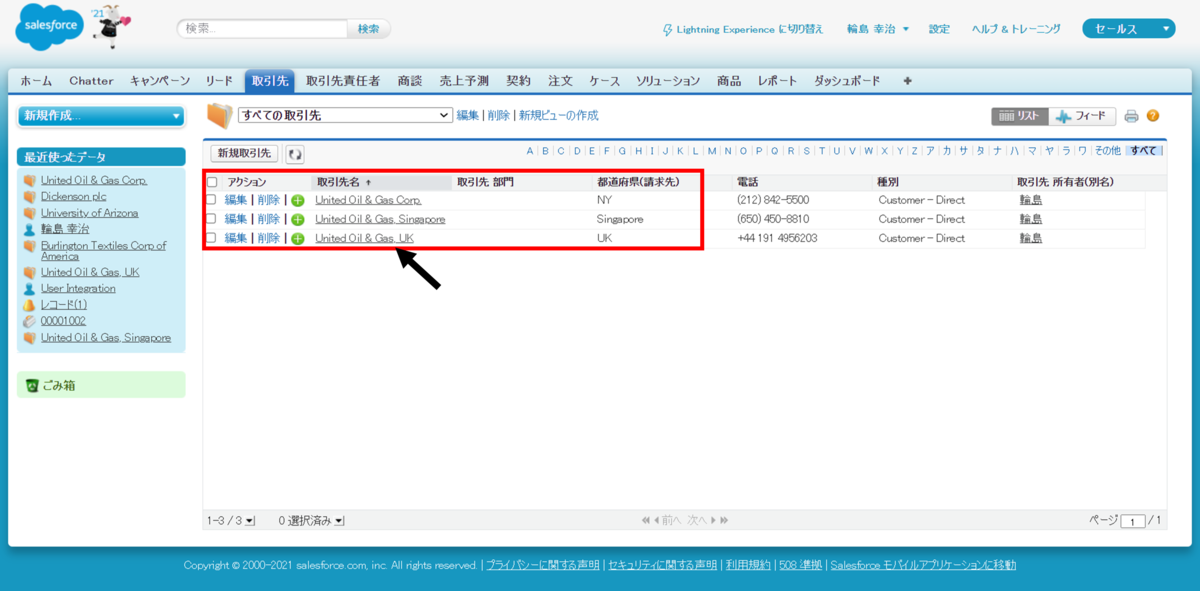
Task: Click the printer icon for printable view
Action: coord(1131,116)
